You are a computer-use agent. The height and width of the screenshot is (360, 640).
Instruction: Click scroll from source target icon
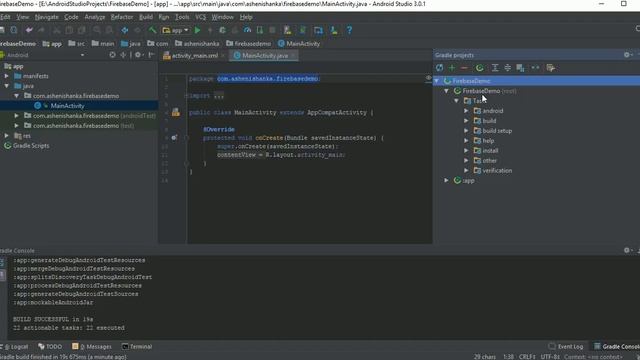pos(112,55)
